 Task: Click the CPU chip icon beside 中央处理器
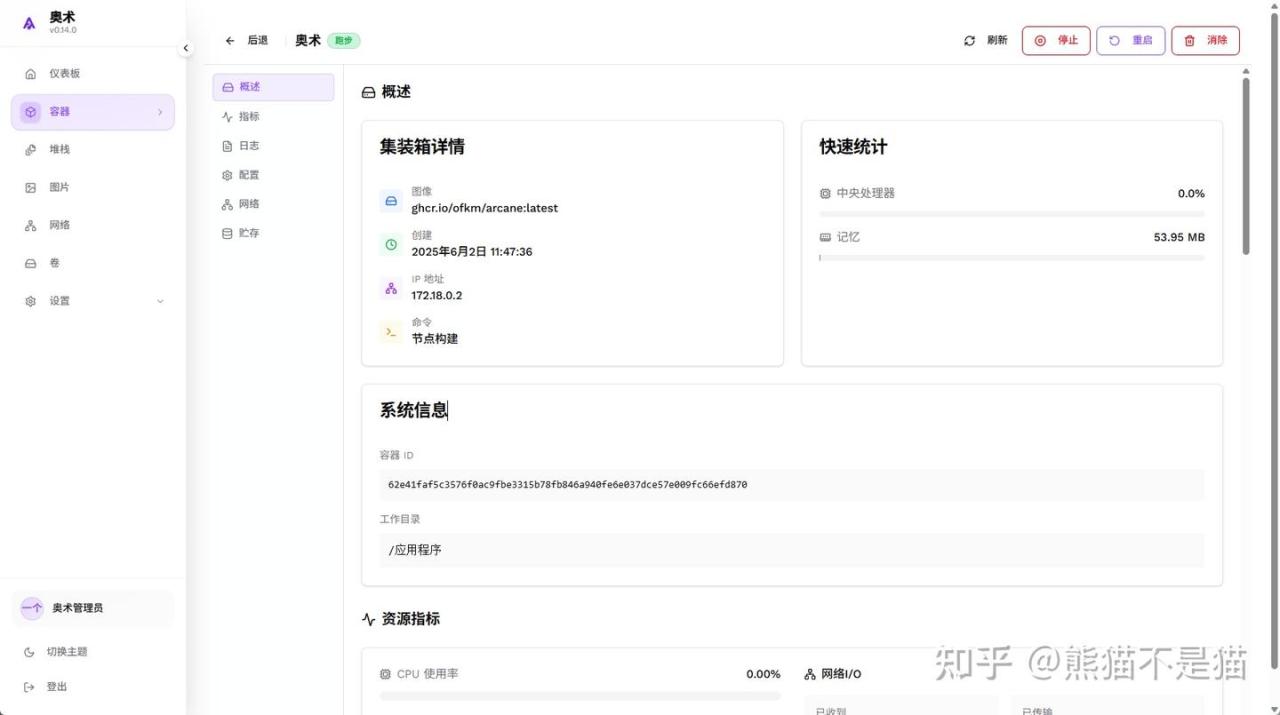tap(825, 193)
